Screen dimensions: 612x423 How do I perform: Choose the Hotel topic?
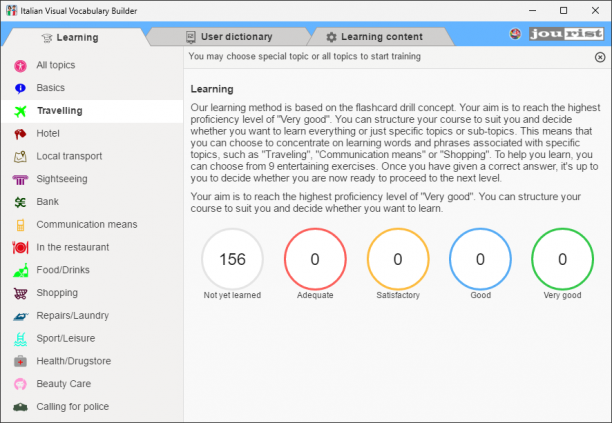pos(92,133)
